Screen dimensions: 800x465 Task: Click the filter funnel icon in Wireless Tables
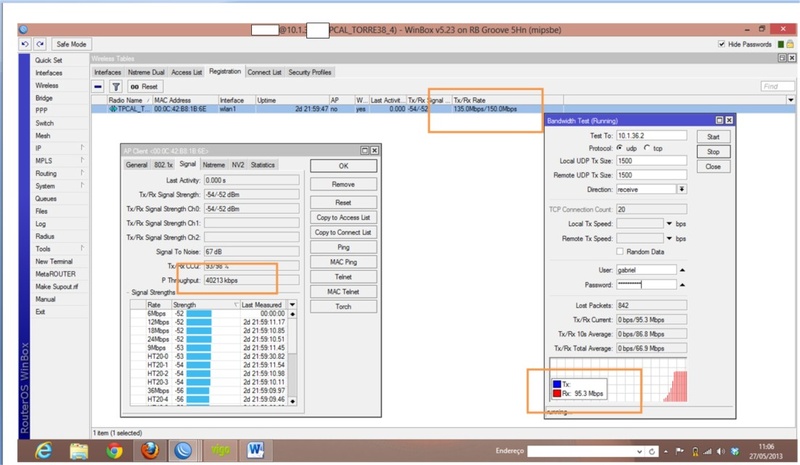116,87
